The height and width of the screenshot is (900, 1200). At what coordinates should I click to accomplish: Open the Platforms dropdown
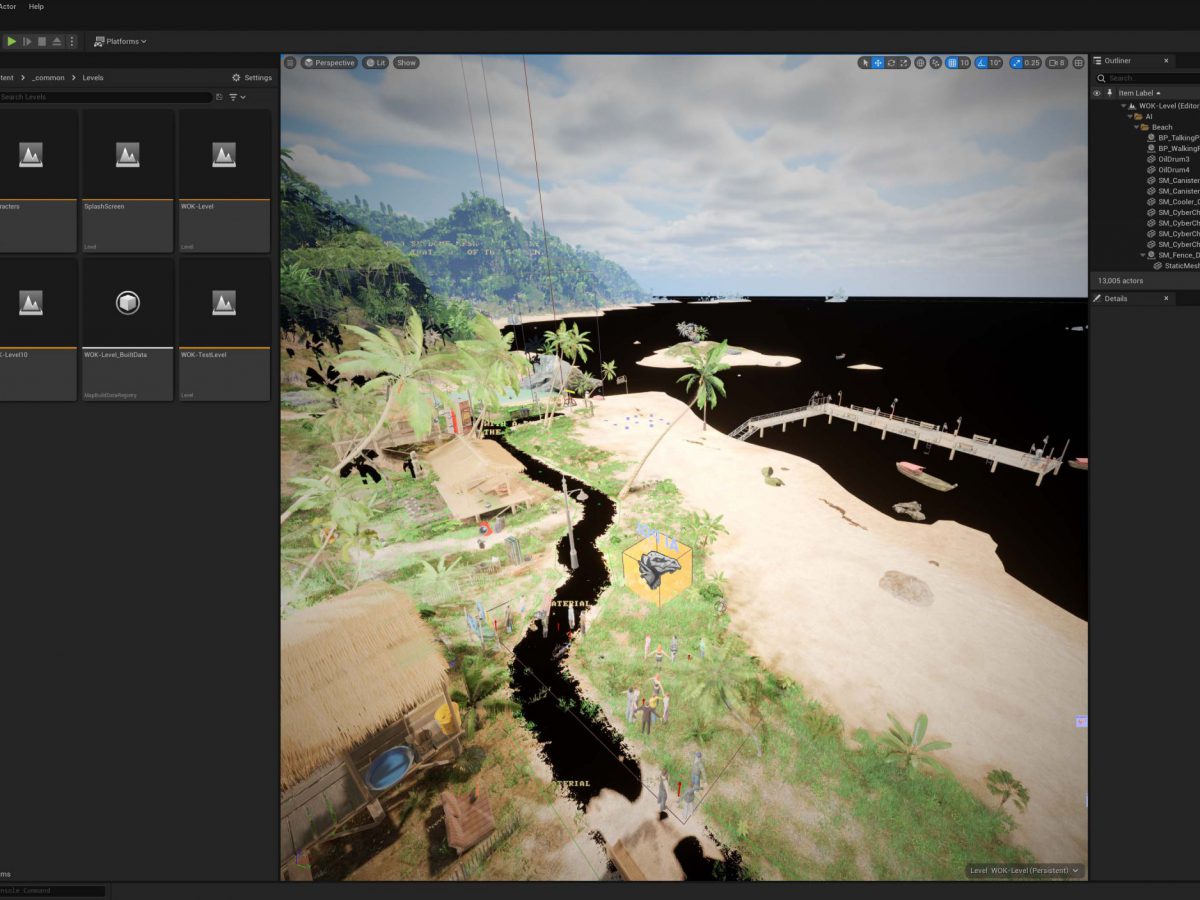tap(120, 41)
